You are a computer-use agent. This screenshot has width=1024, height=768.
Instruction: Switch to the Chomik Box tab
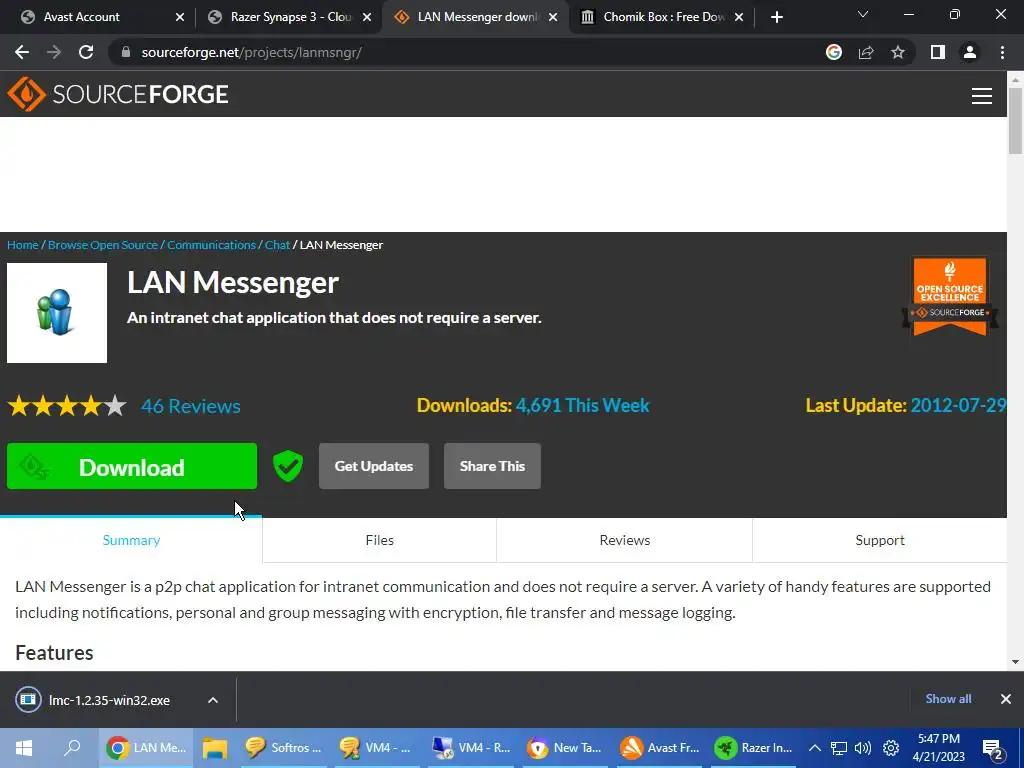click(663, 17)
